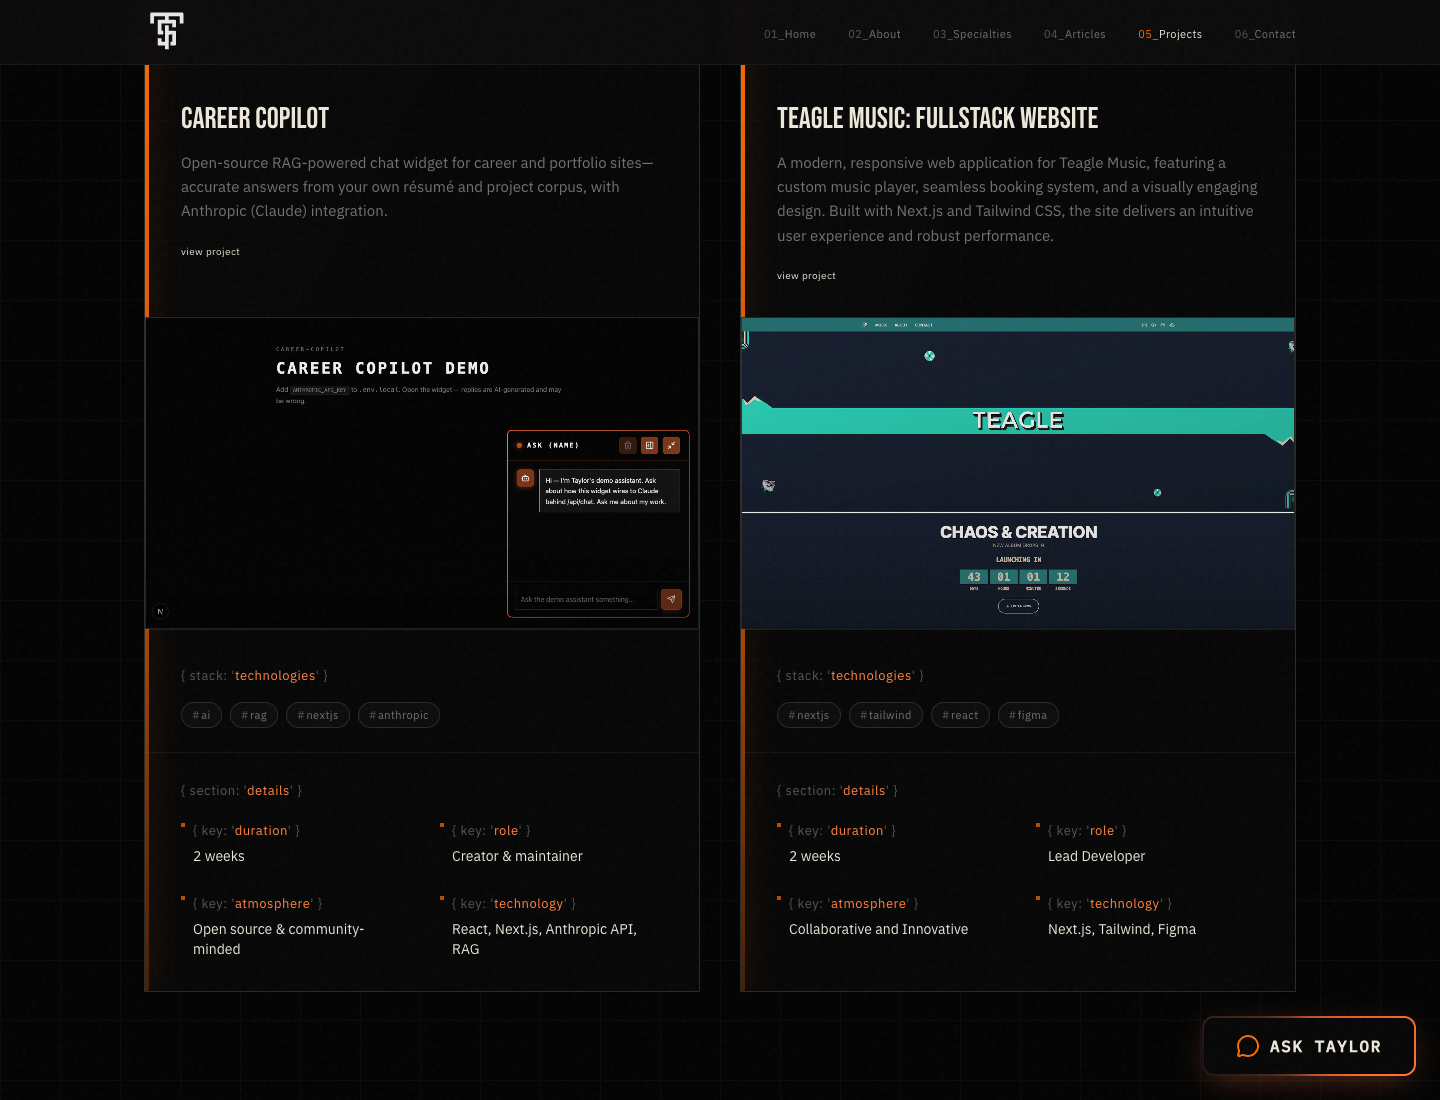
Task: Select the #ai tag
Action: coord(201,715)
